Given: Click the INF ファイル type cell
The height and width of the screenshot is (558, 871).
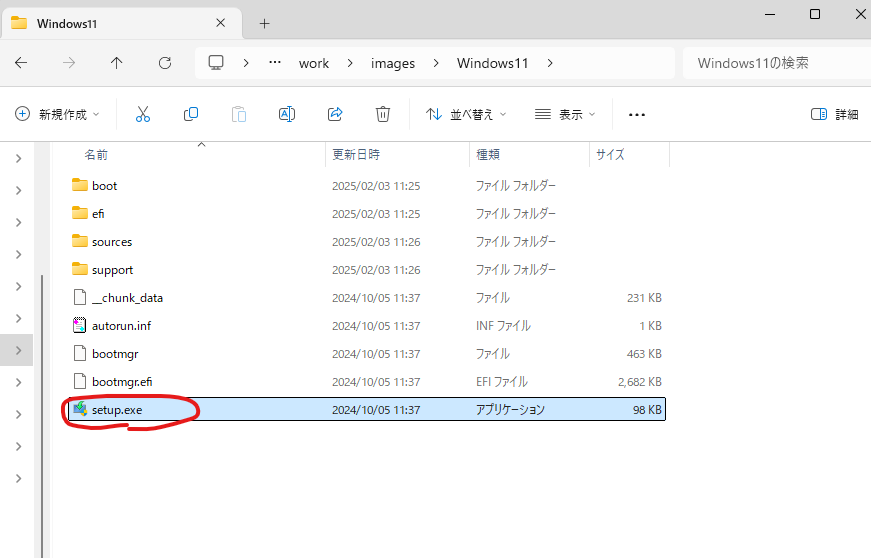Looking at the screenshot, I should (503, 326).
